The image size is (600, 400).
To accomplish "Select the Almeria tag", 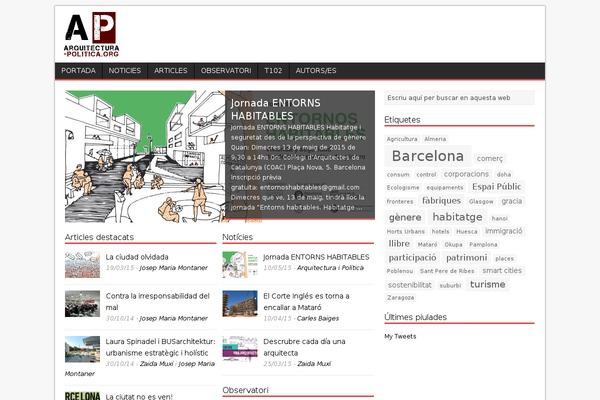I will 435,139.
